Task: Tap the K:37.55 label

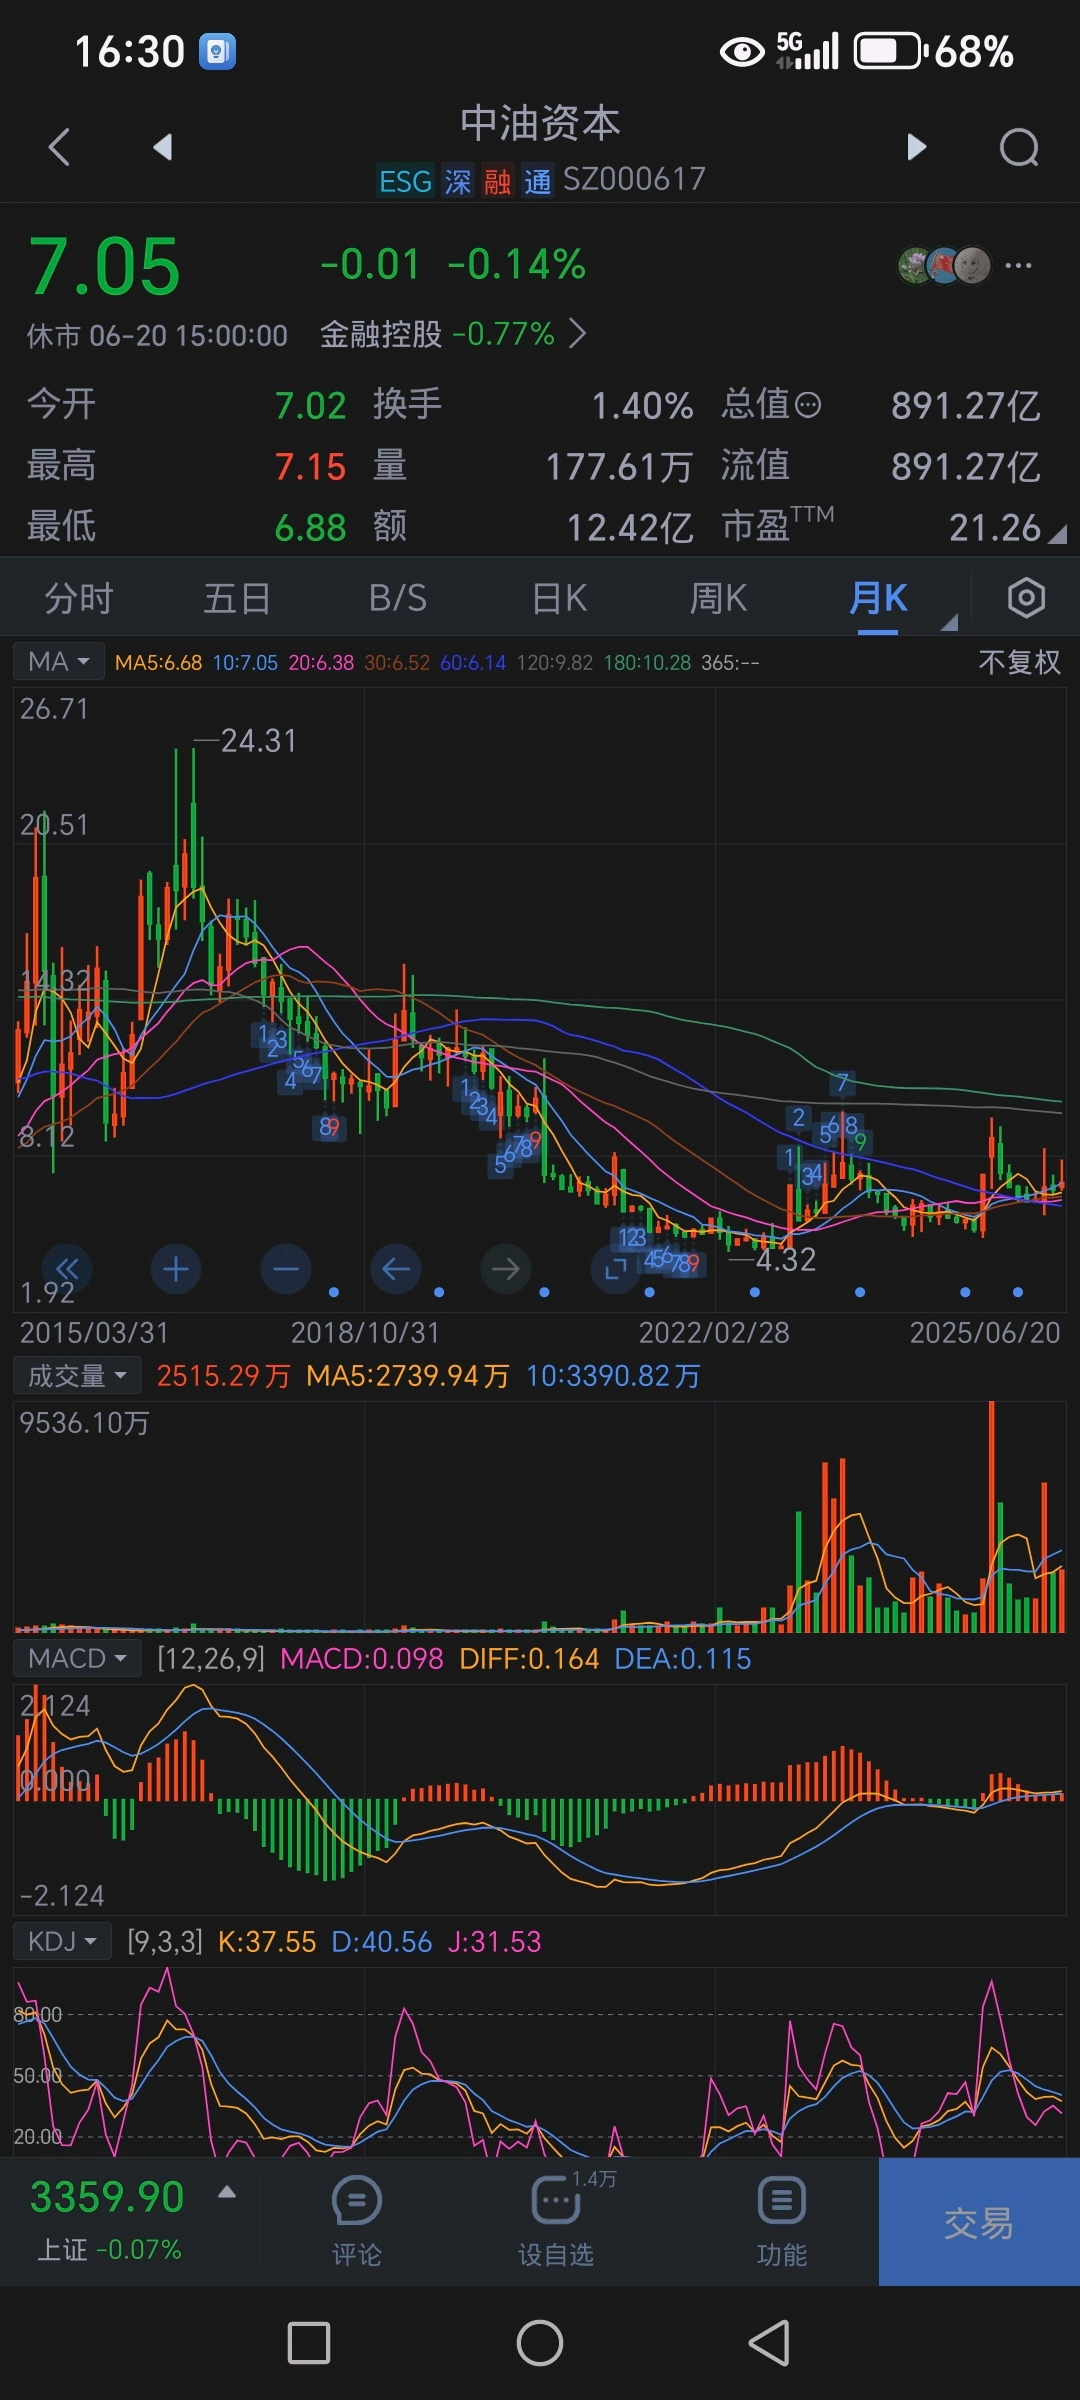Action: [267, 1942]
